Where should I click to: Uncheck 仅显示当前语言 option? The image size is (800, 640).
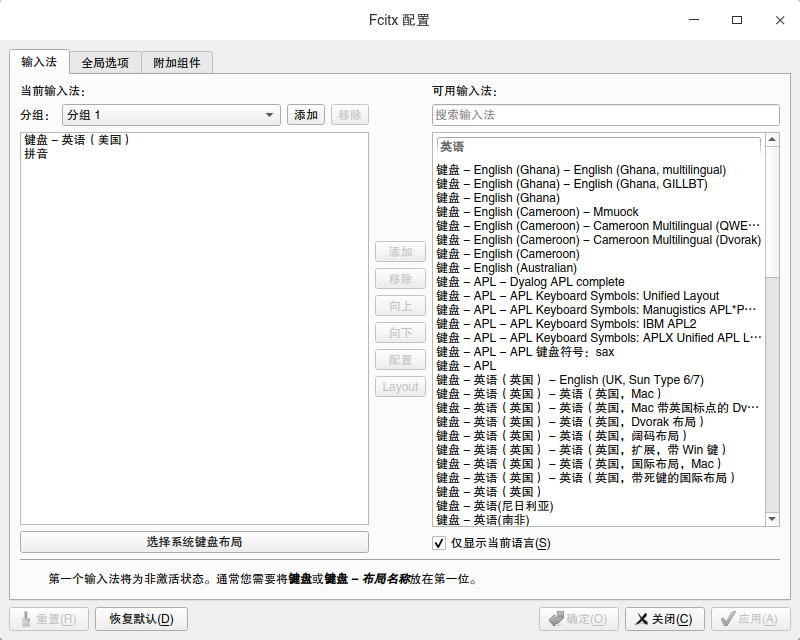(x=438, y=543)
